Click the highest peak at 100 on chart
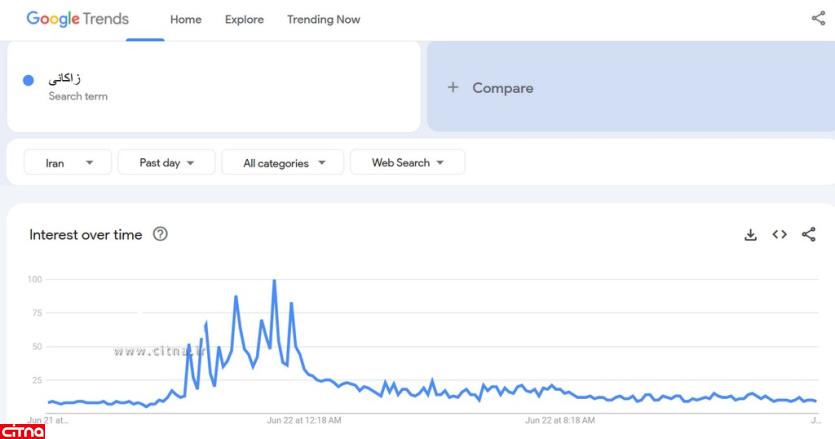The width and height of the screenshot is (835, 439). click(274, 281)
